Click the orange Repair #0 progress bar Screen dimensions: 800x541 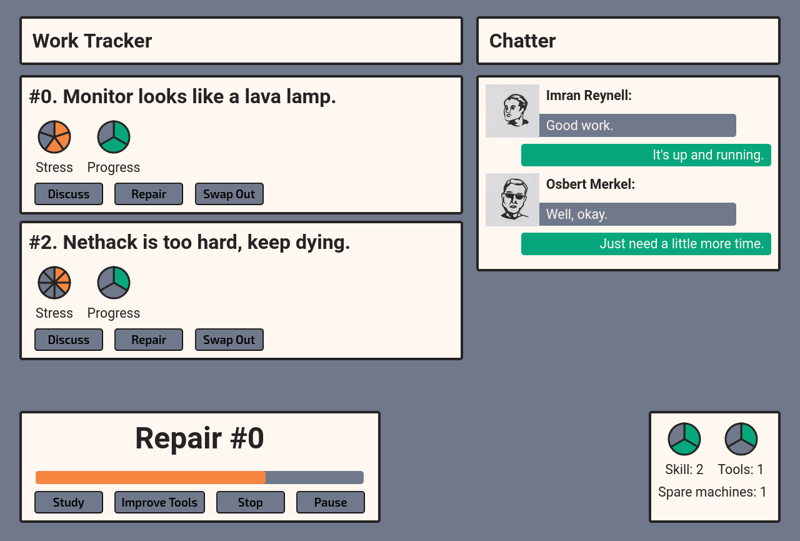click(x=199, y=478)
